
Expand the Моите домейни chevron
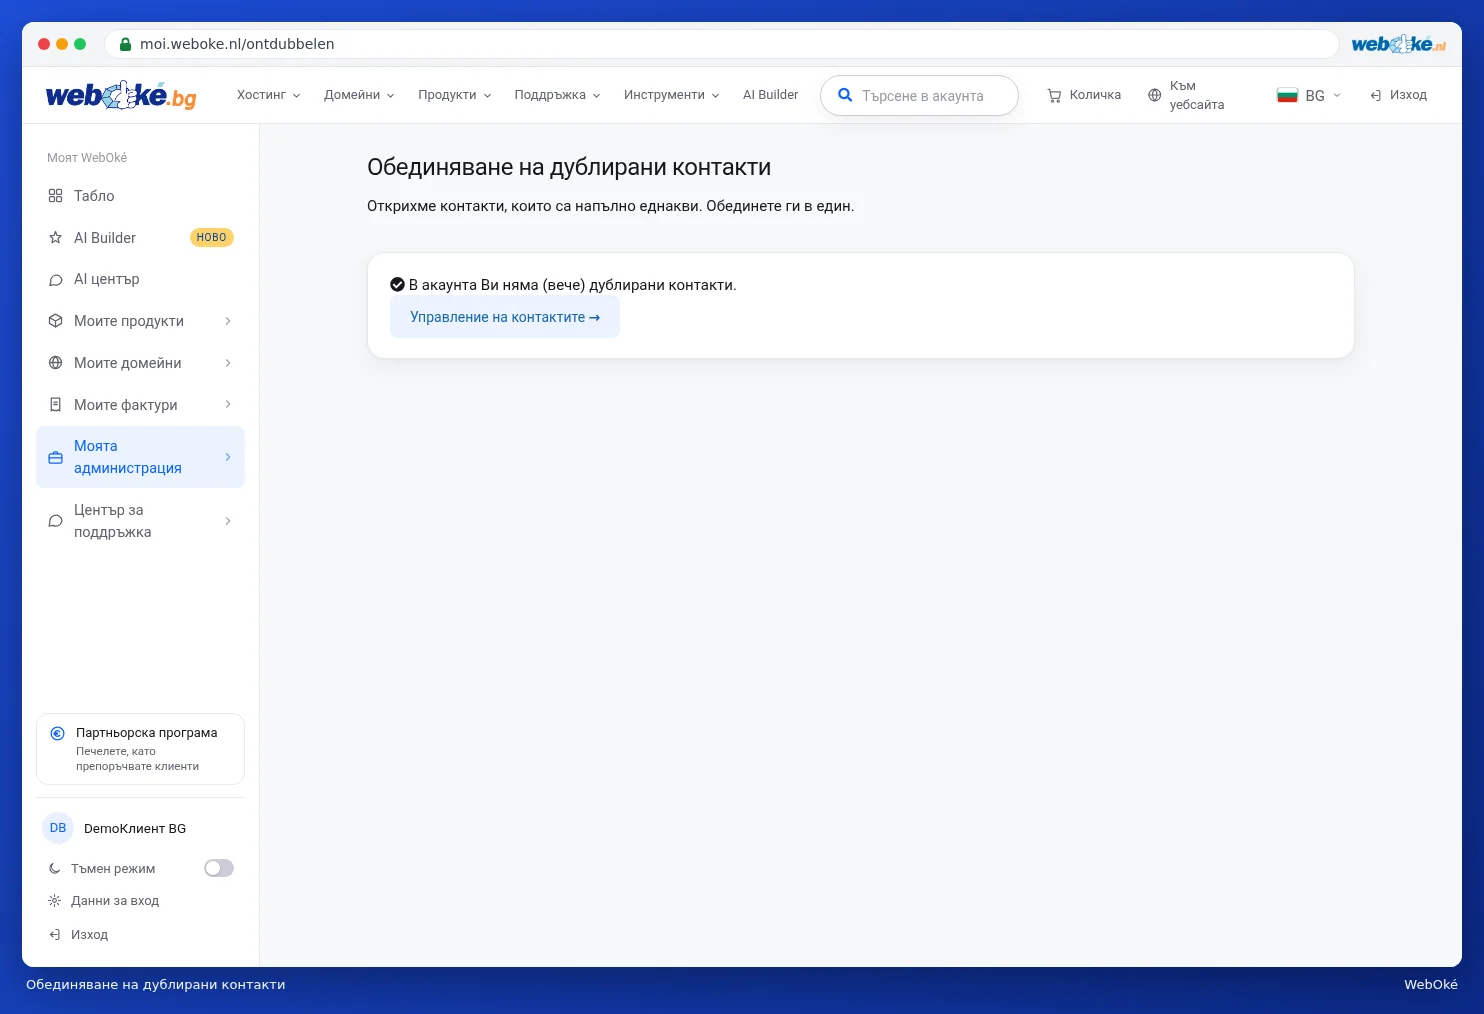pyautogui.click(x=228, y=363)
